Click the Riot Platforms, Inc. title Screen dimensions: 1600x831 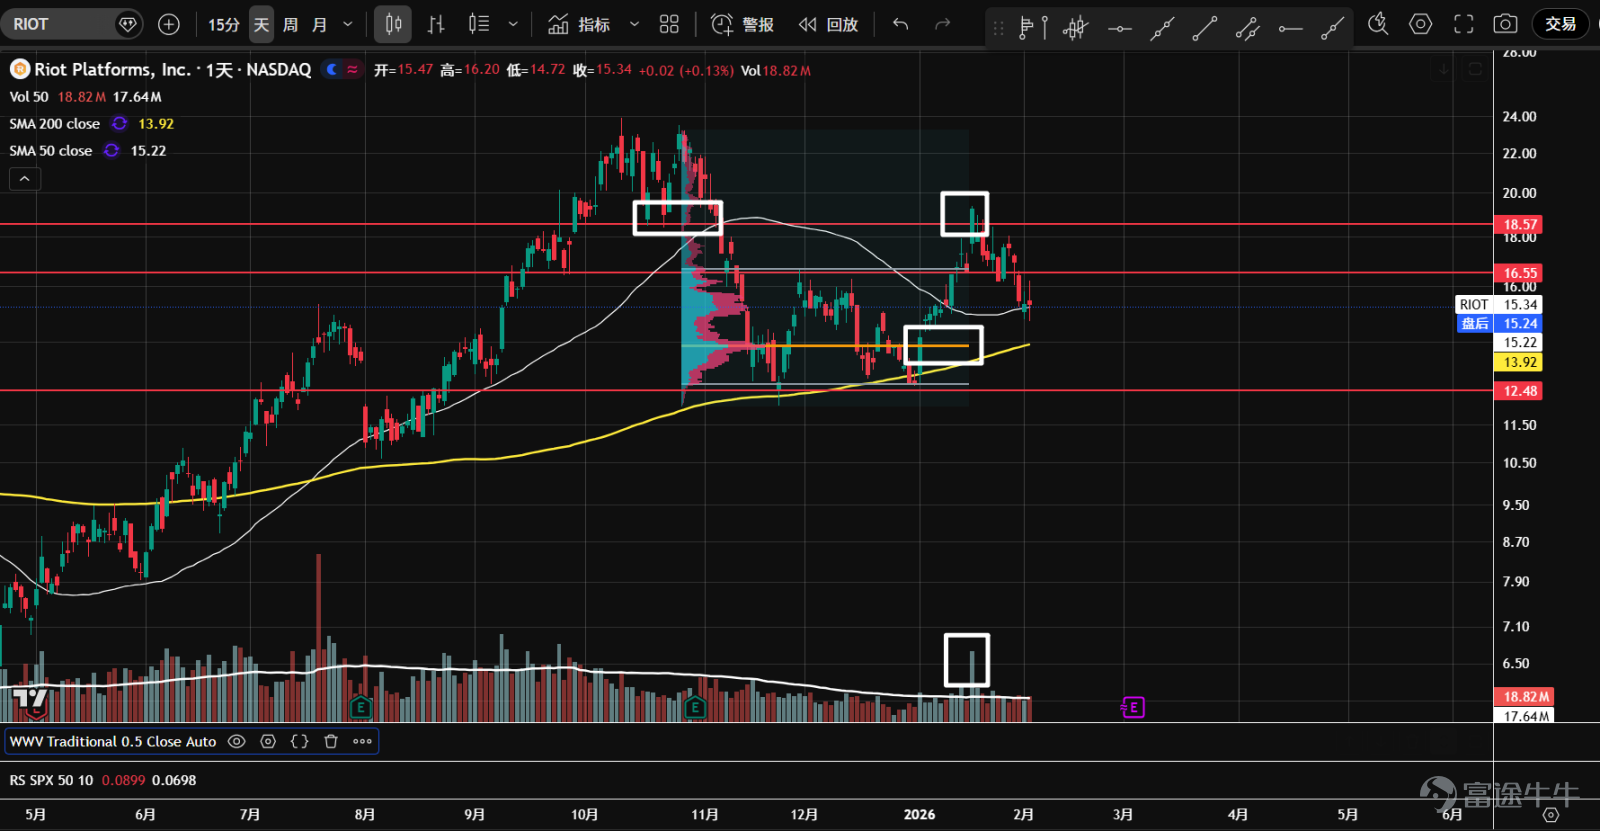(x=112, y=69)
